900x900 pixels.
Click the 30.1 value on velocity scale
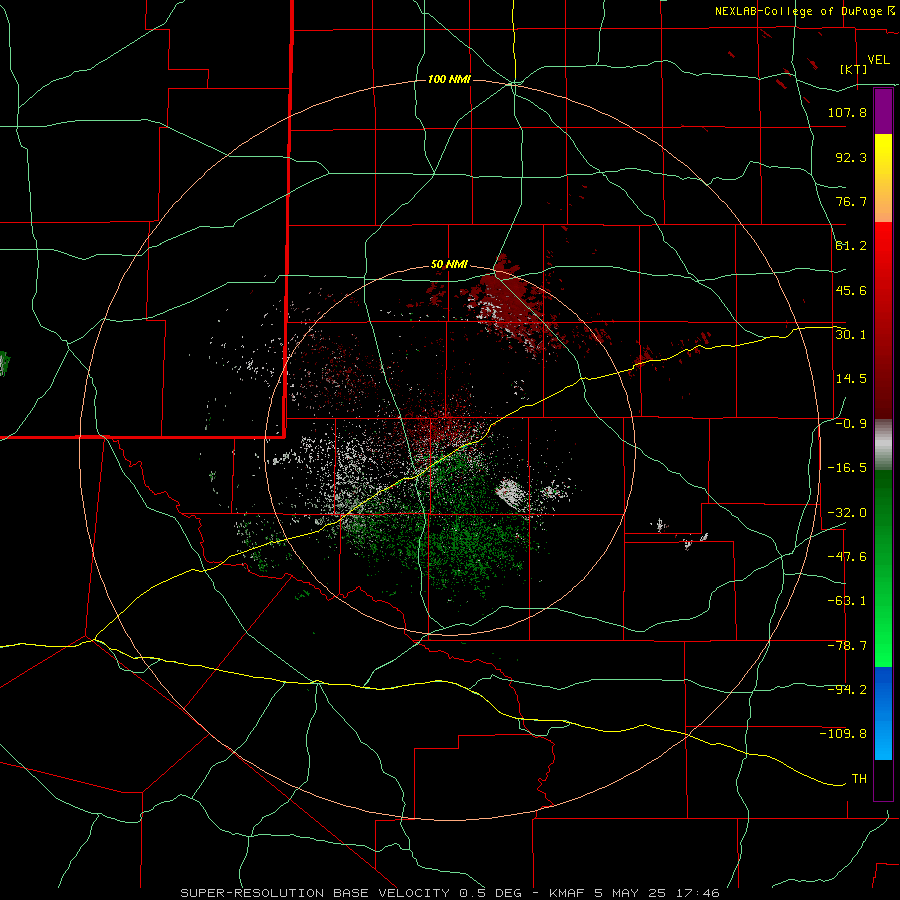[851, 335]
